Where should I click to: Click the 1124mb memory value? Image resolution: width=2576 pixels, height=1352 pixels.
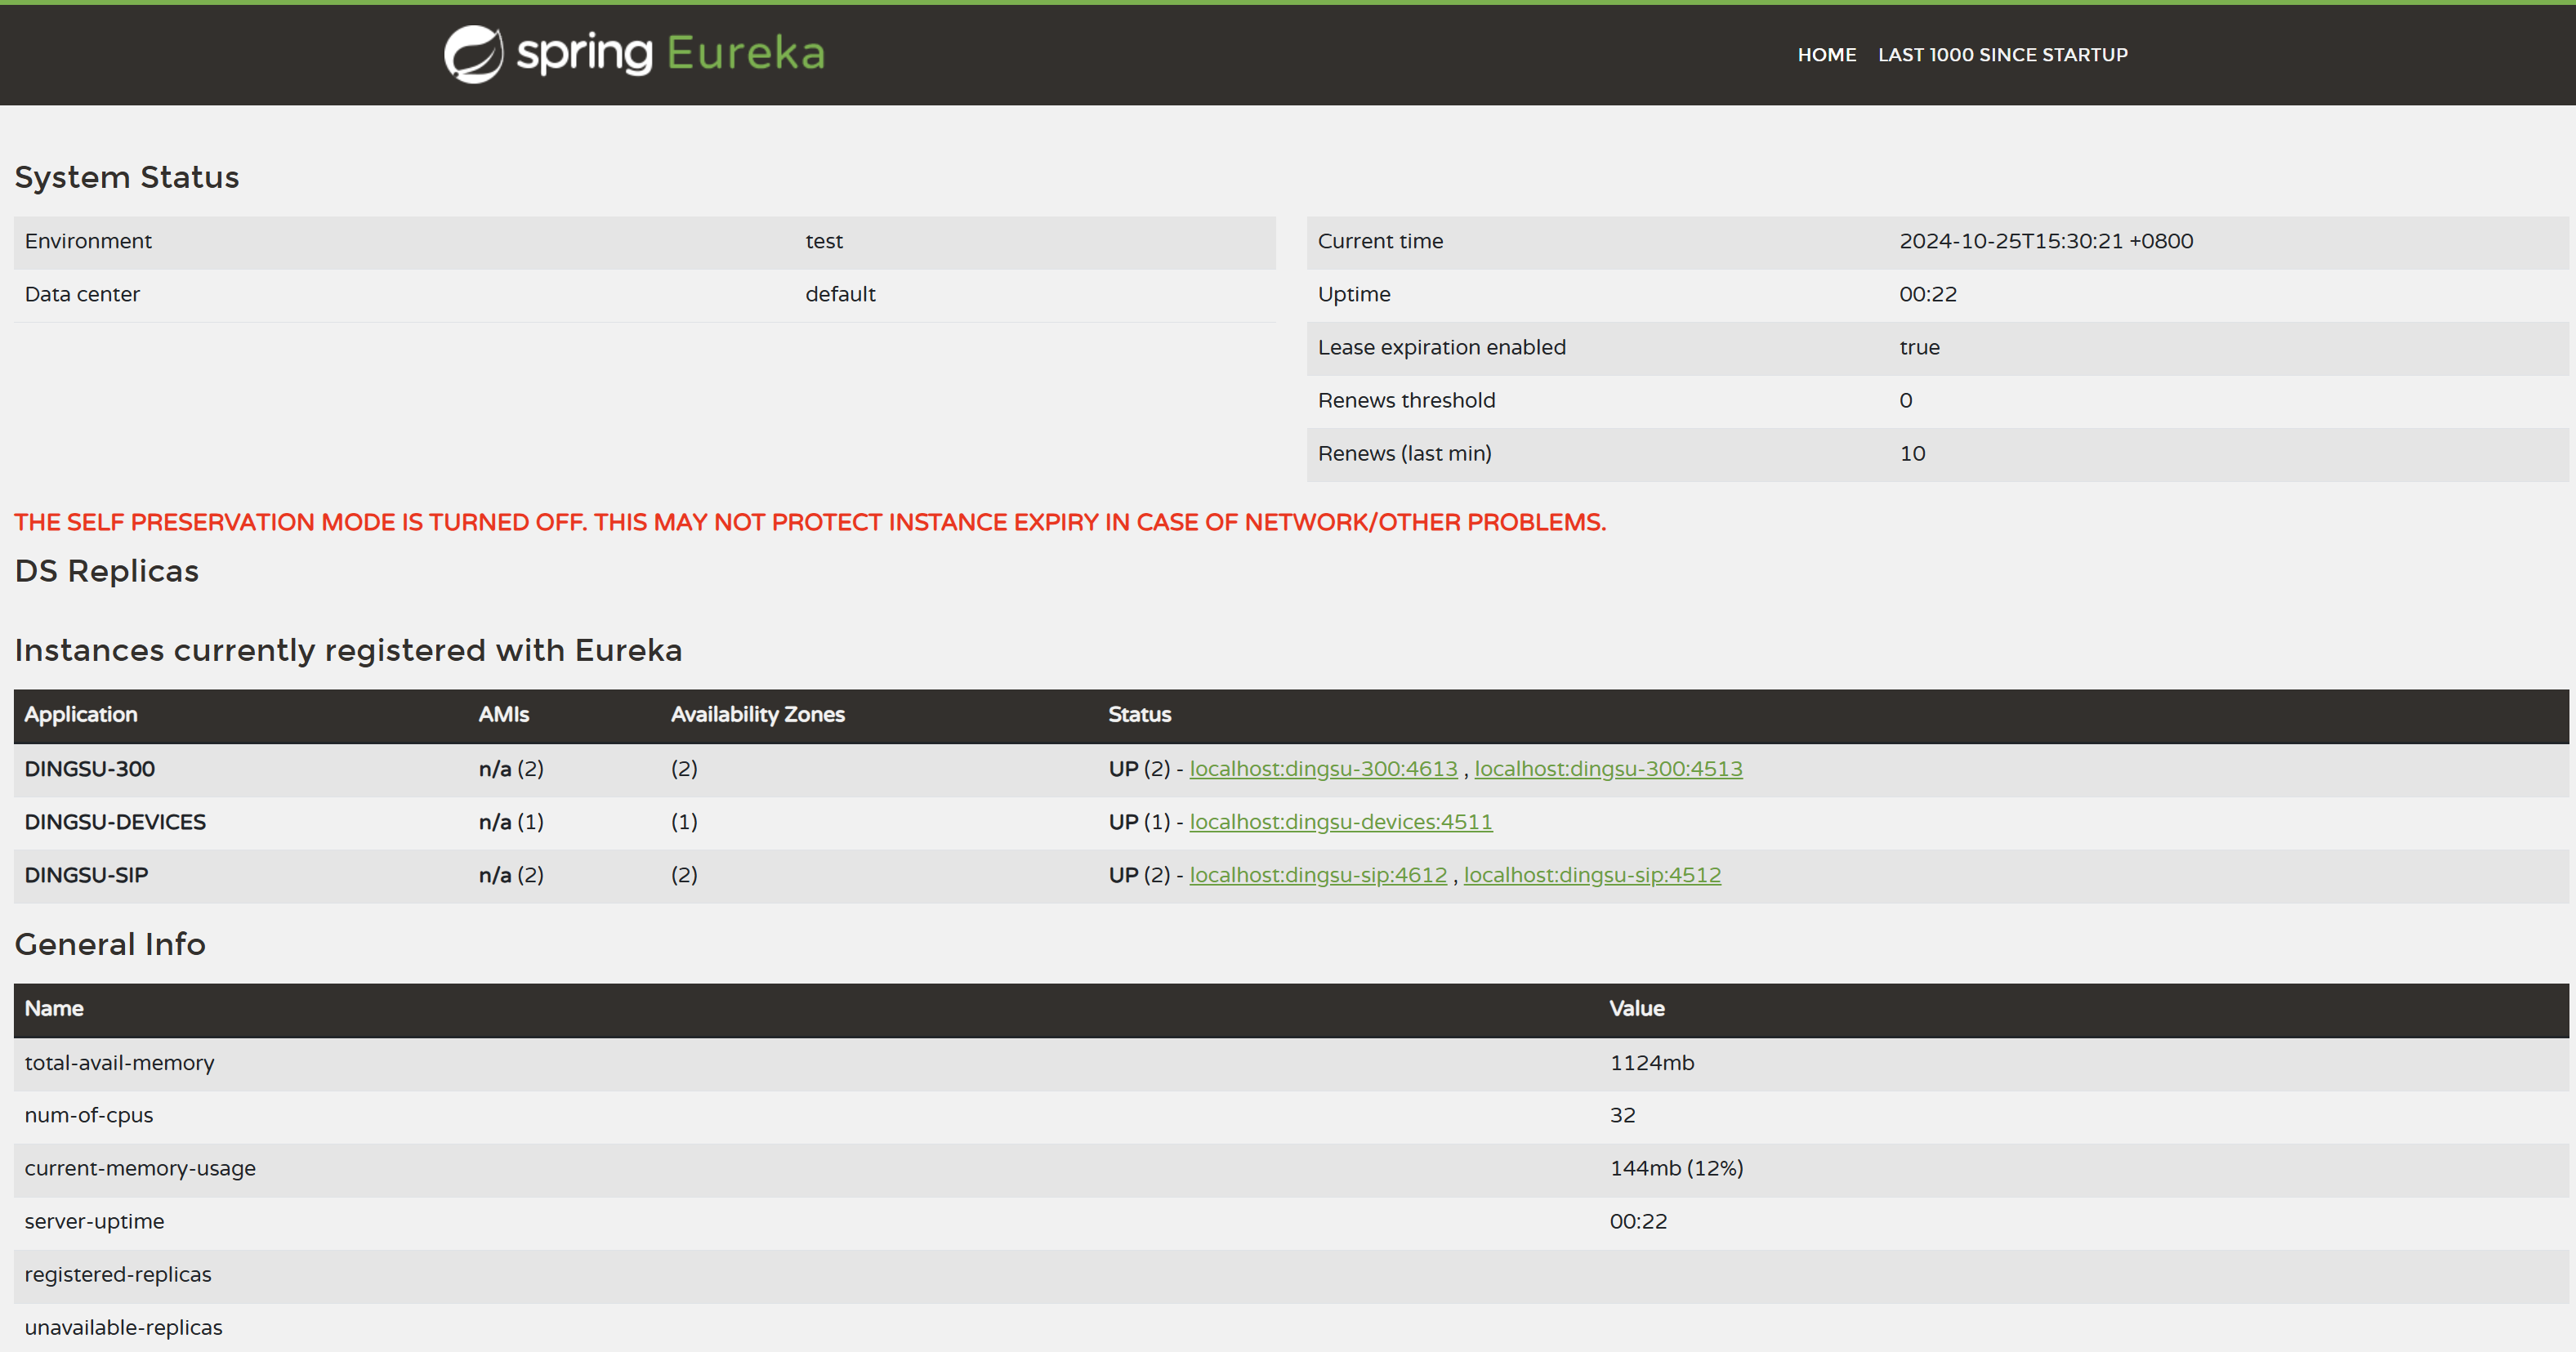pos(1651,1063)
